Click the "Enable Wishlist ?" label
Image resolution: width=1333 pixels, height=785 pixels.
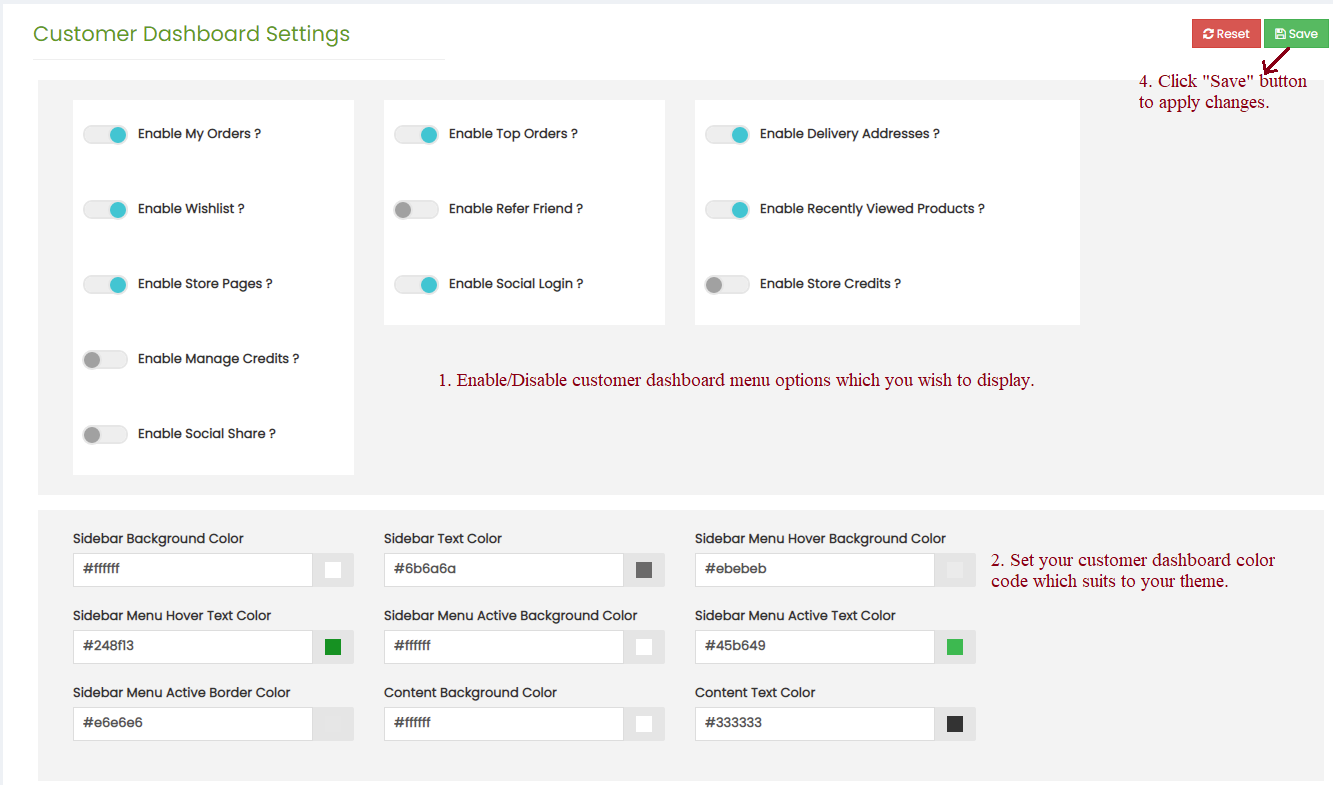(191, 209)
